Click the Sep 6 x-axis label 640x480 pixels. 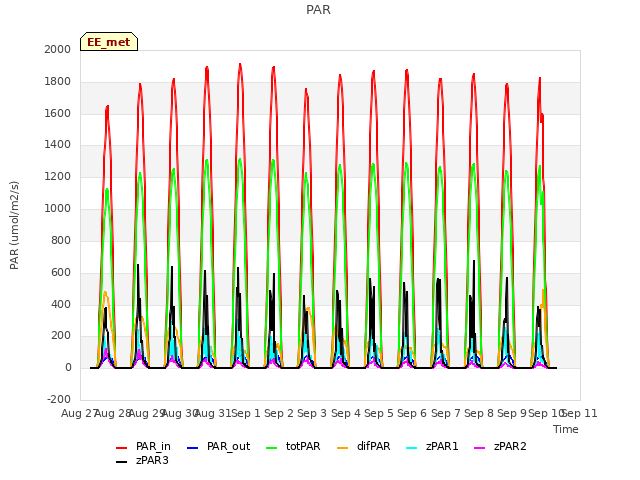click(x=412, y=413)
